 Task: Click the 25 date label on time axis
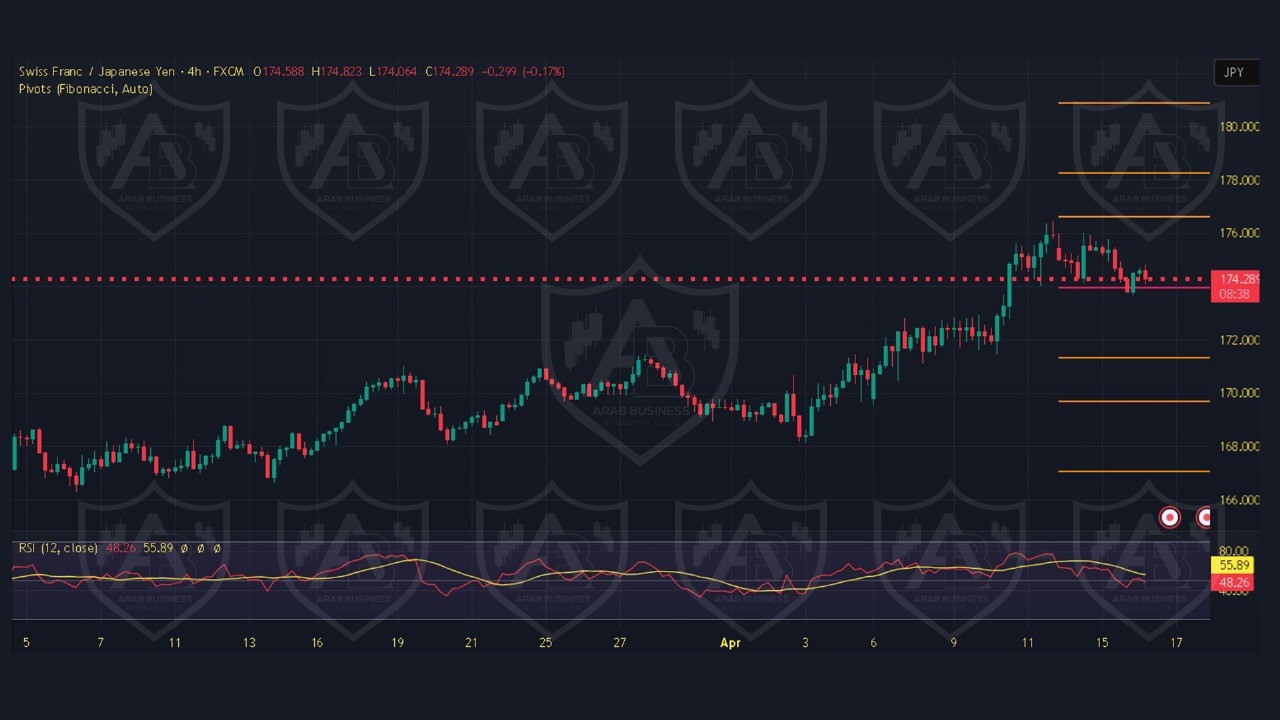pos(545,643)
